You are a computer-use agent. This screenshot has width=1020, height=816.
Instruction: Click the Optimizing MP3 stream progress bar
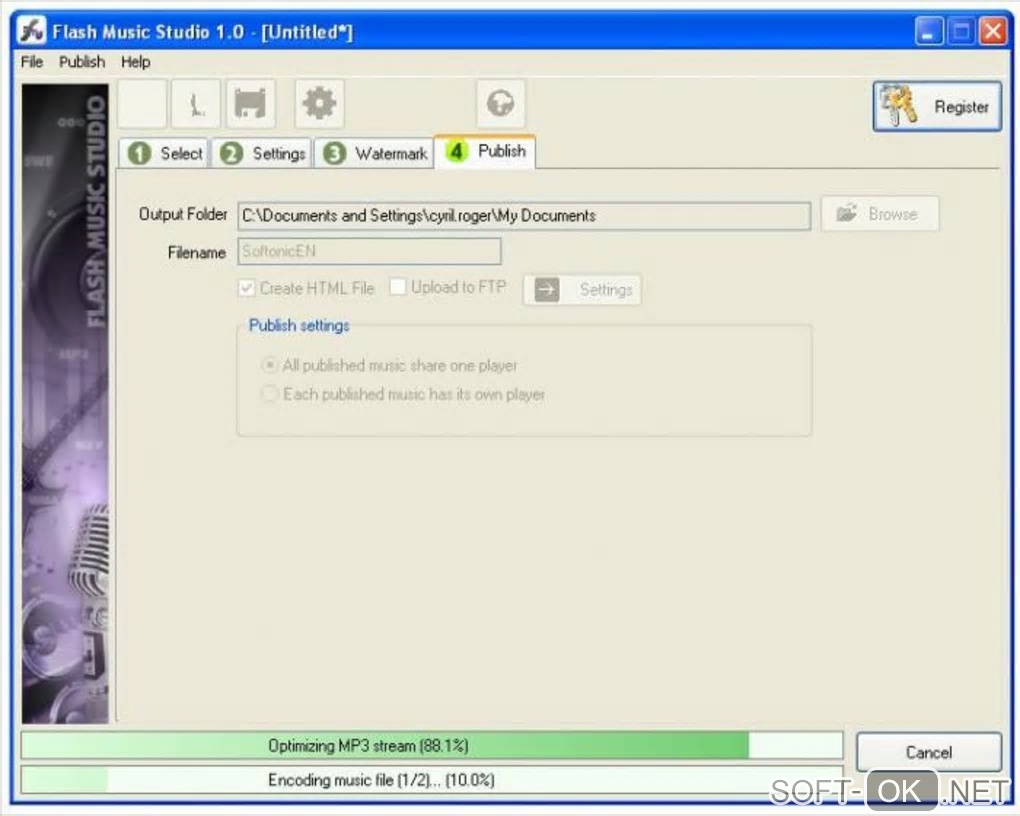[x=432, y=746]
